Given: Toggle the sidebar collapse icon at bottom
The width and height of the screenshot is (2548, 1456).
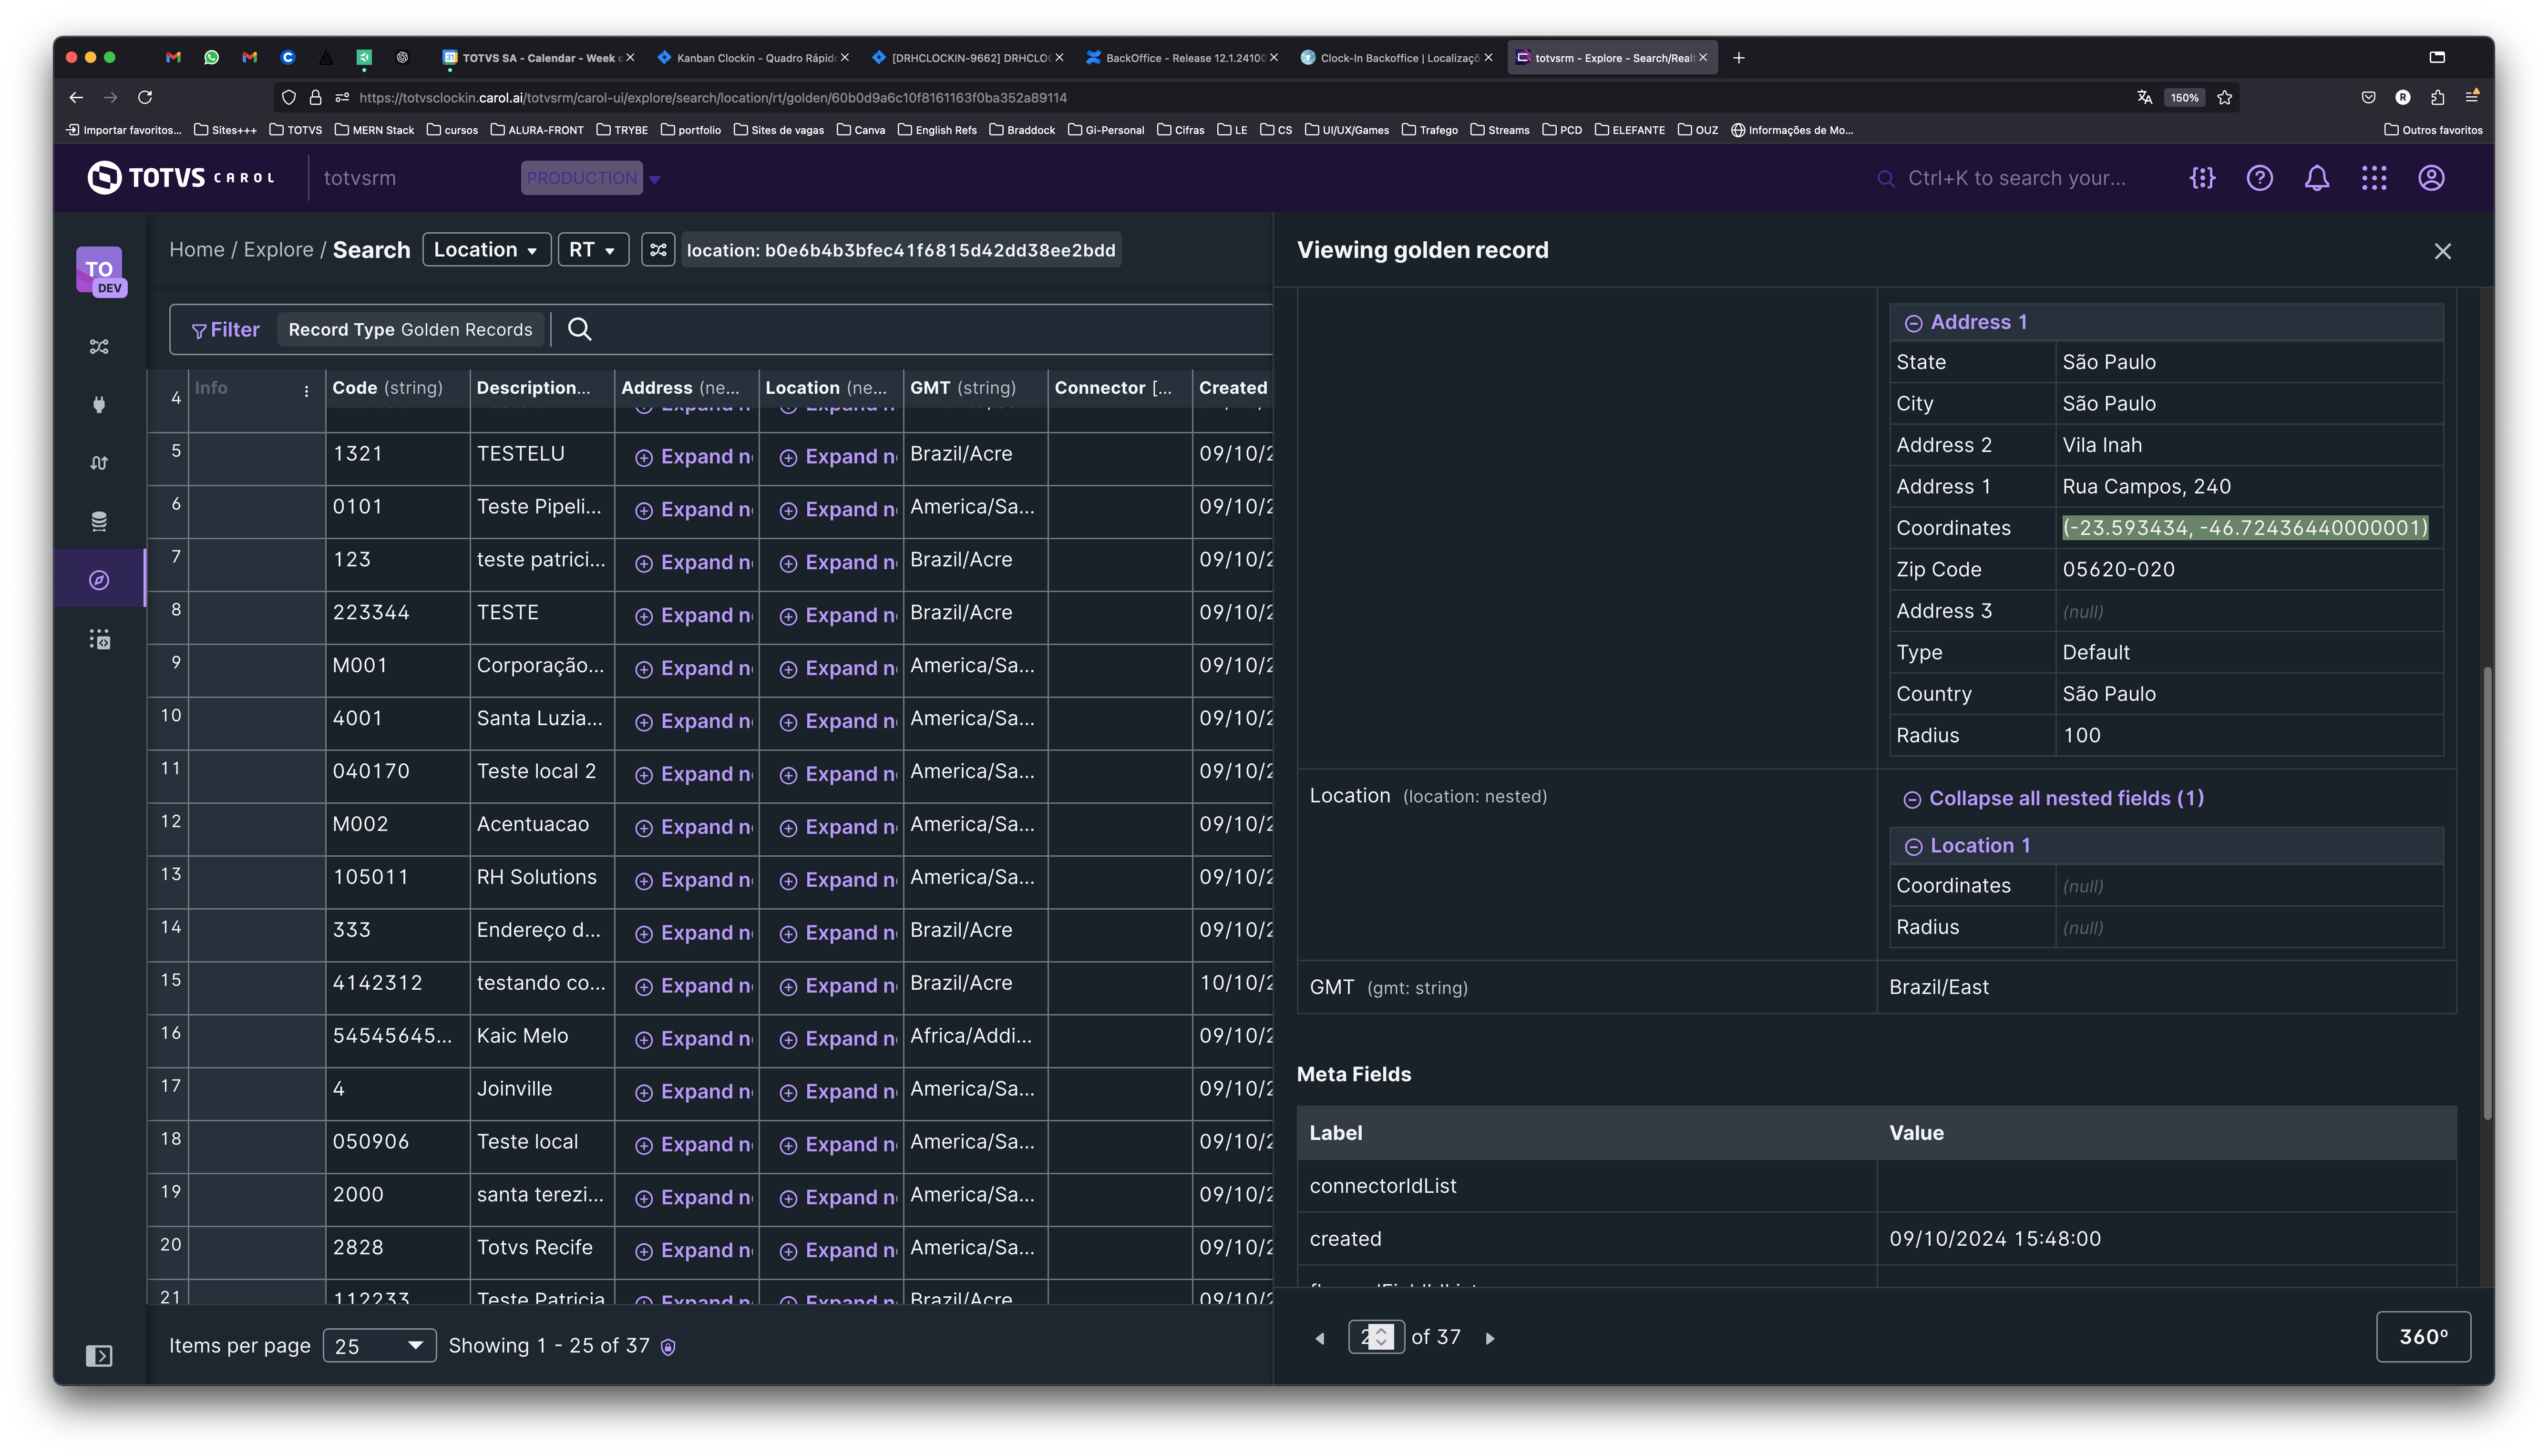Looking at the screenshot, I should (x=99, y=1356).
